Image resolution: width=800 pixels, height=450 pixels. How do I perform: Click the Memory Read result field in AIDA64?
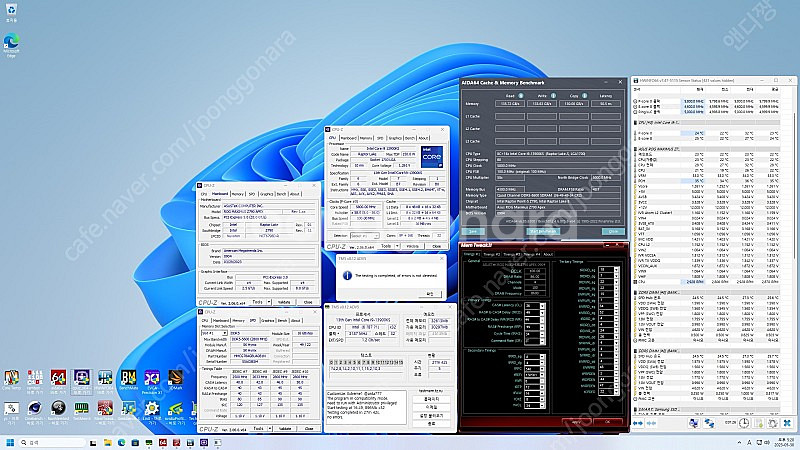tap(510, 104)
